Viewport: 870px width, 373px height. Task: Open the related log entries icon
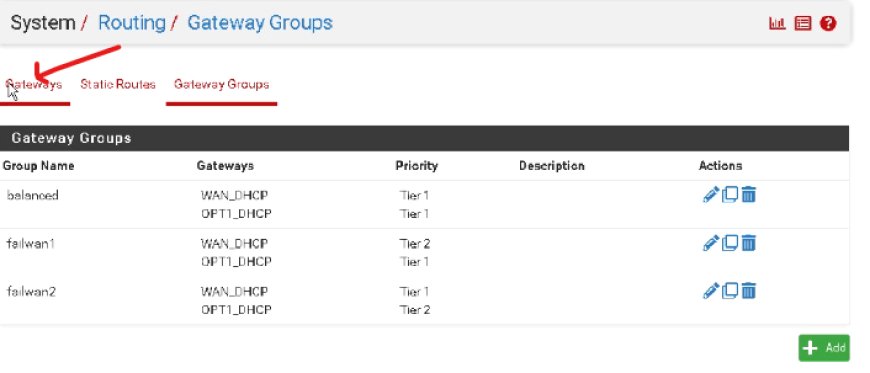tap(803, 23)
